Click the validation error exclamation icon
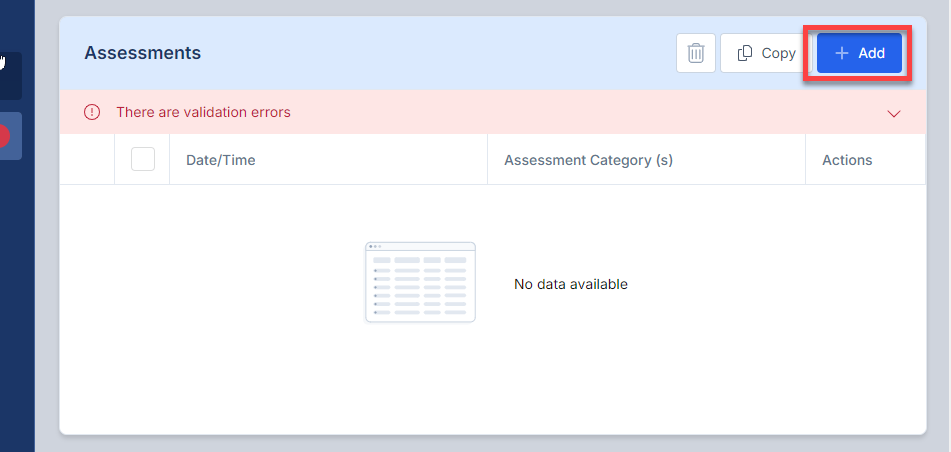This screenshot has height=452, width=951. (92, 112)
